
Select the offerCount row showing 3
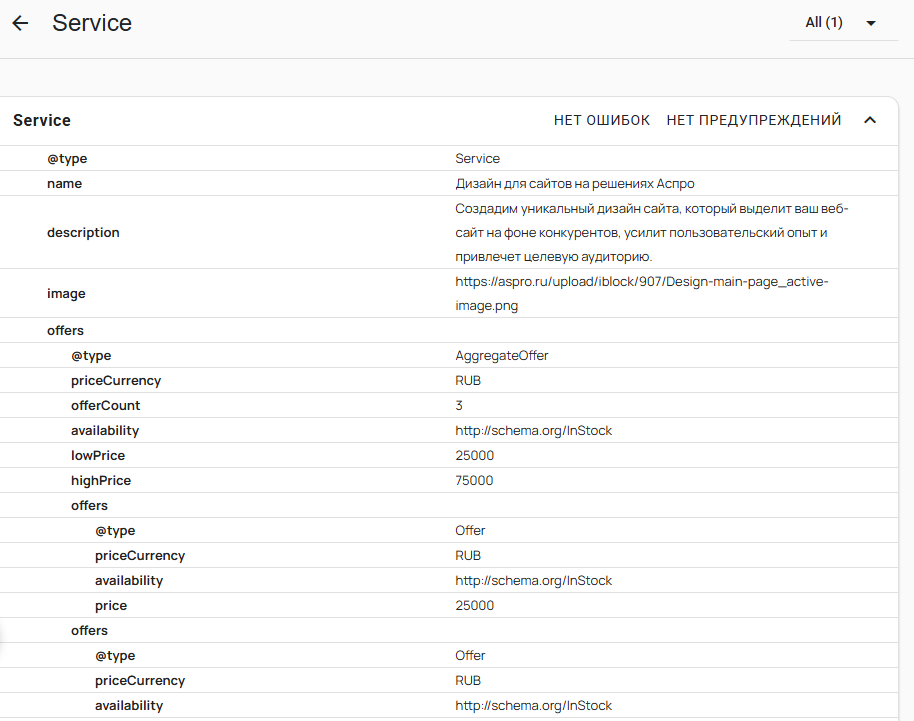coord(105,405)
